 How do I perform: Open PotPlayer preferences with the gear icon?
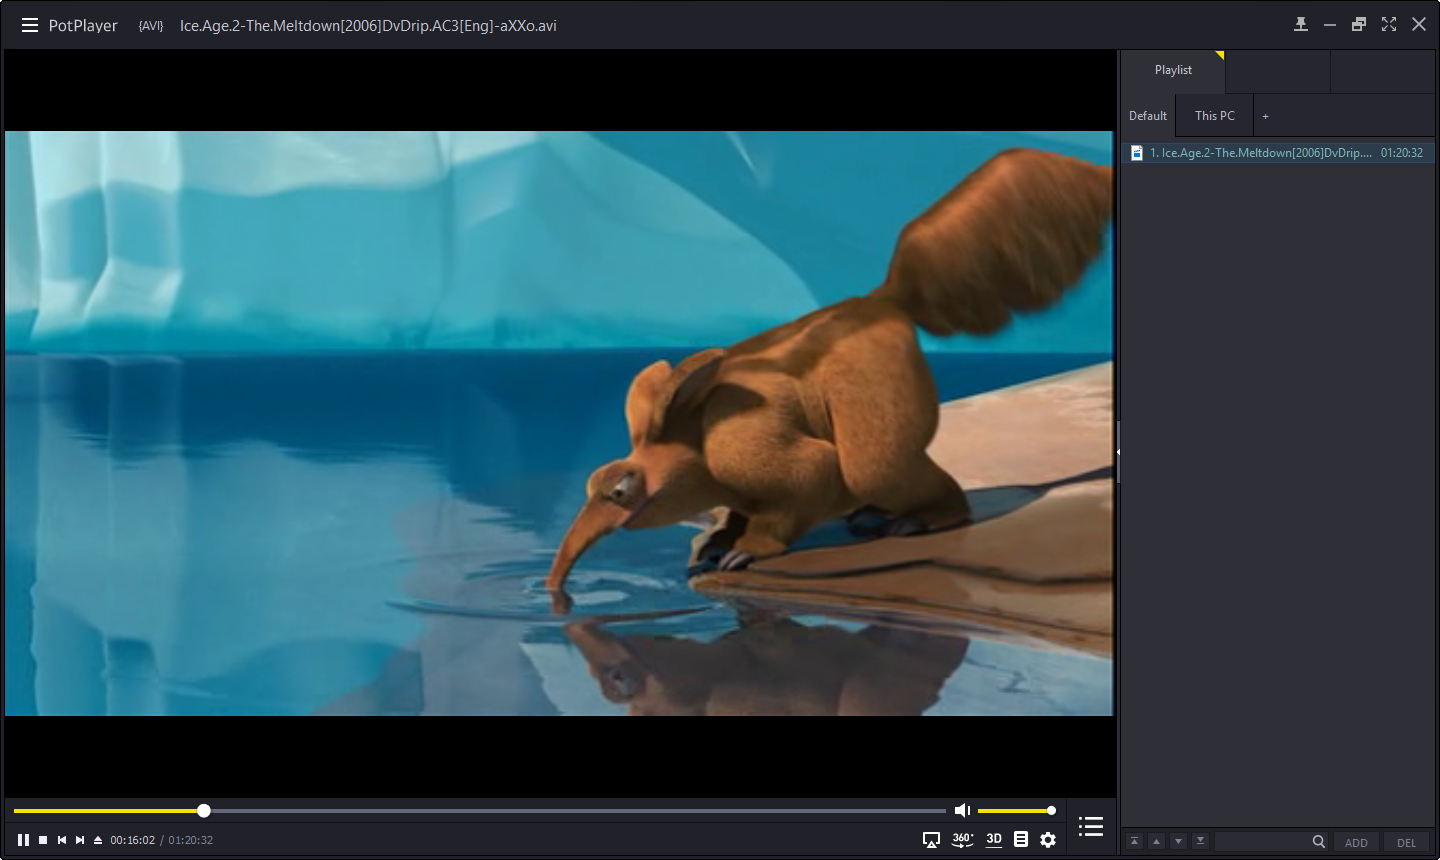tap(1047, 840)
